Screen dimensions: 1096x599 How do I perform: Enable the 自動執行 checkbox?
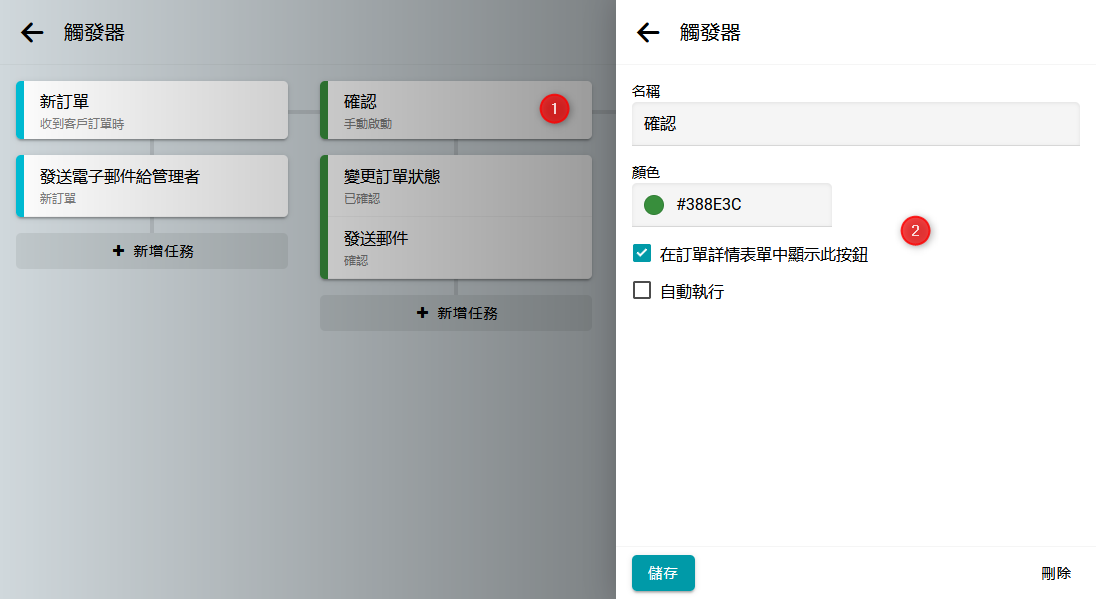(x=642, y=291)
